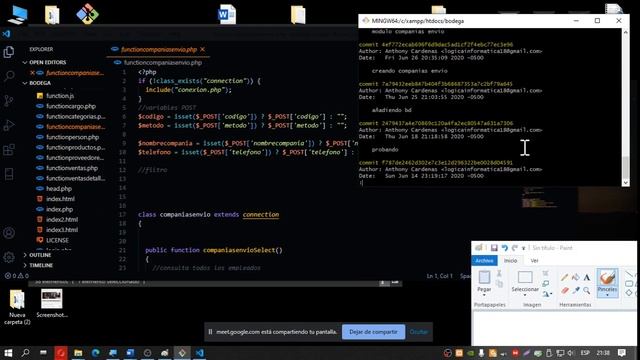Select the rectangle shape in Paint shapes gallery
The width and height of the screenshot is (640, 360).
click(629, 283)
